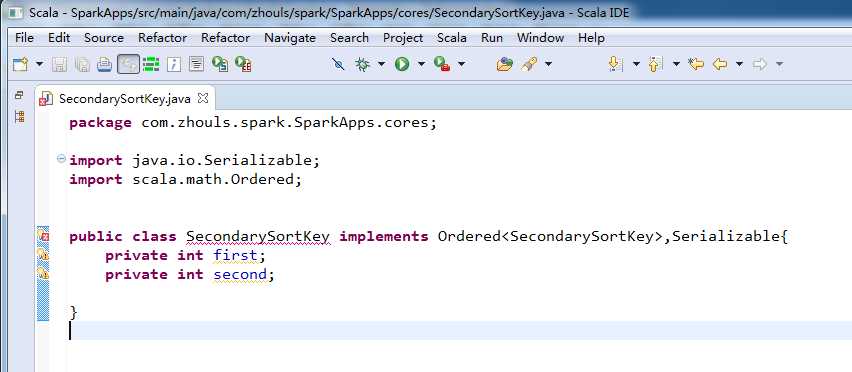The height and width of the screenshot is (372, 852).
Task: Click the Open Type folder icon
Action: (x=504, y=65)
